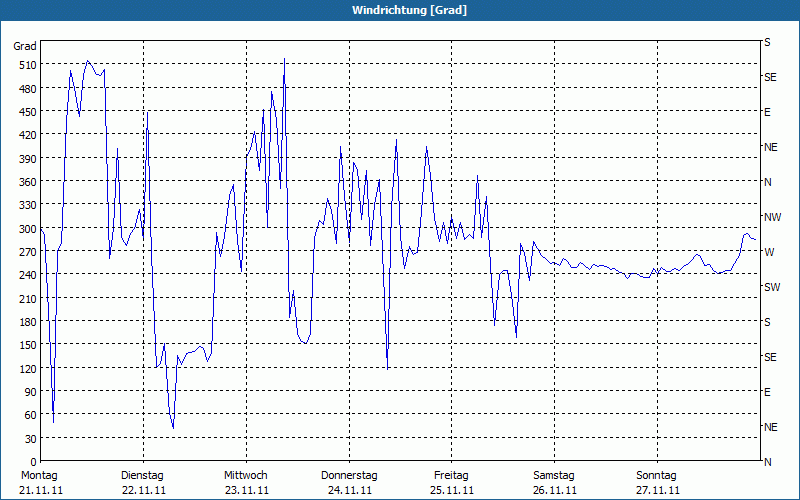This screenshot has width=800, height=500.
Task: Select the 330 y-axis value
Action: pyautogui.click(x=28, y=205)
